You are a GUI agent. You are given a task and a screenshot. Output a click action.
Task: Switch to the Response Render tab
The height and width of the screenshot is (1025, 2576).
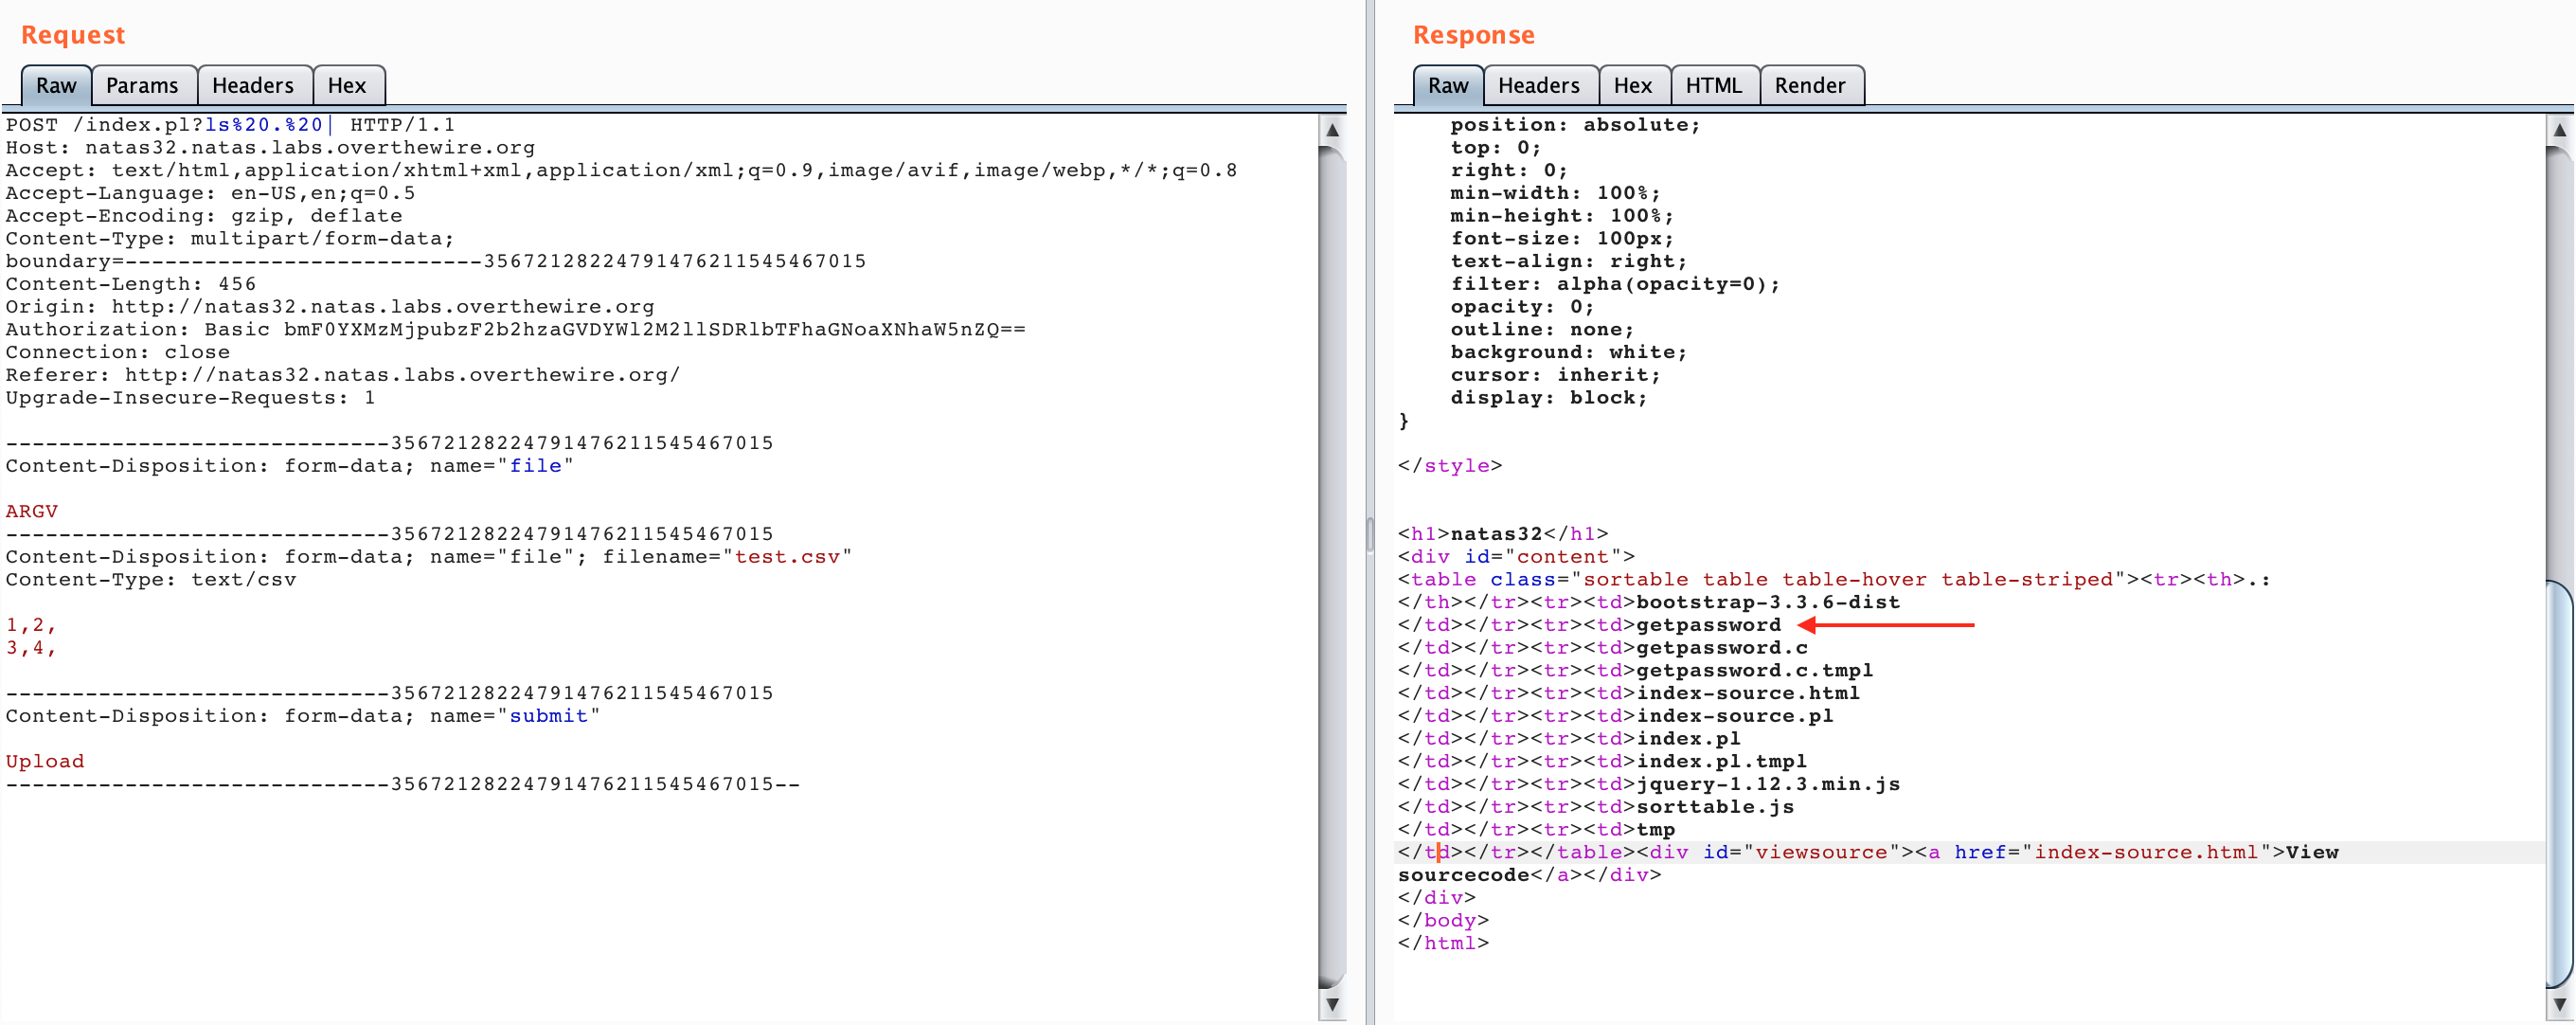[1809, 86]
